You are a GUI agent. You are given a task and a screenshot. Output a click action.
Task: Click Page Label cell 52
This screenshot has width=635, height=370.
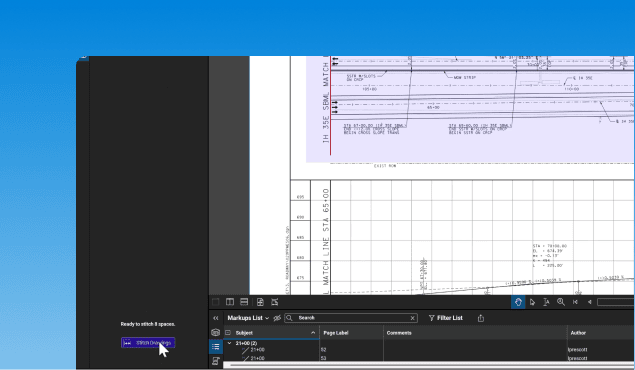pyautogui.click(x=323, y=350)
